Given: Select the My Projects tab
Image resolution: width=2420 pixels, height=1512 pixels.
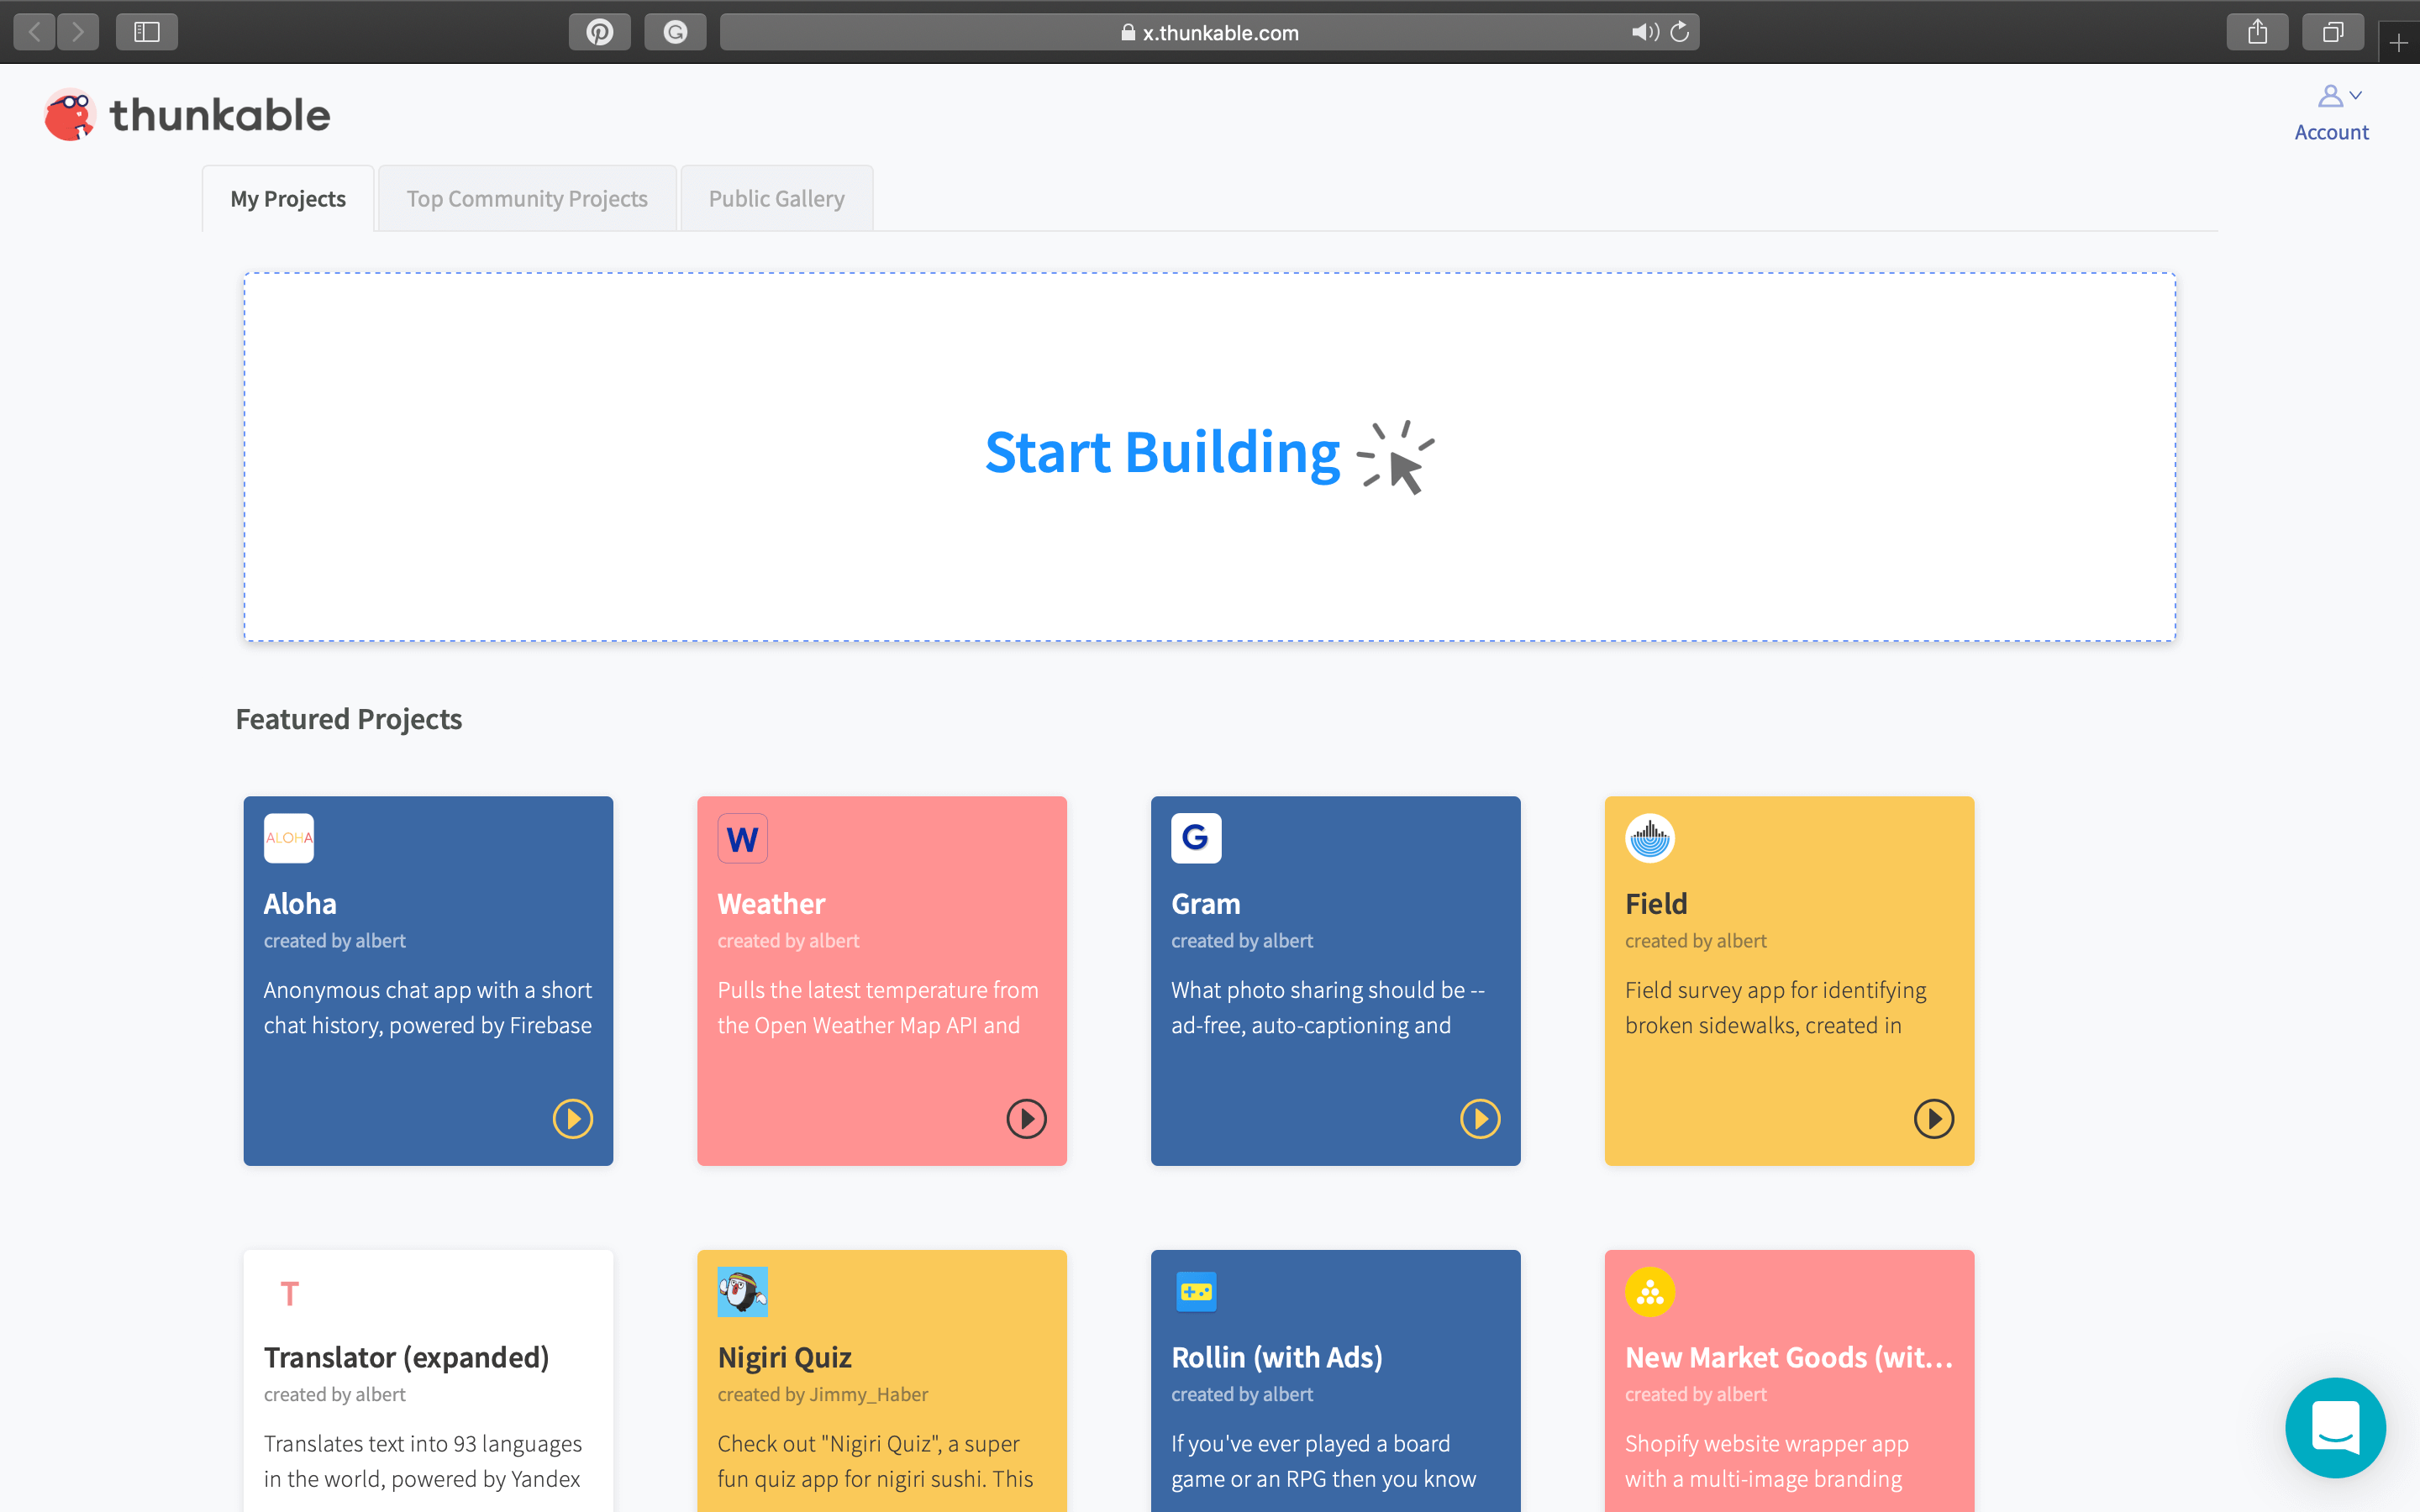Looking at the screenshot, I should pos(288,199).
